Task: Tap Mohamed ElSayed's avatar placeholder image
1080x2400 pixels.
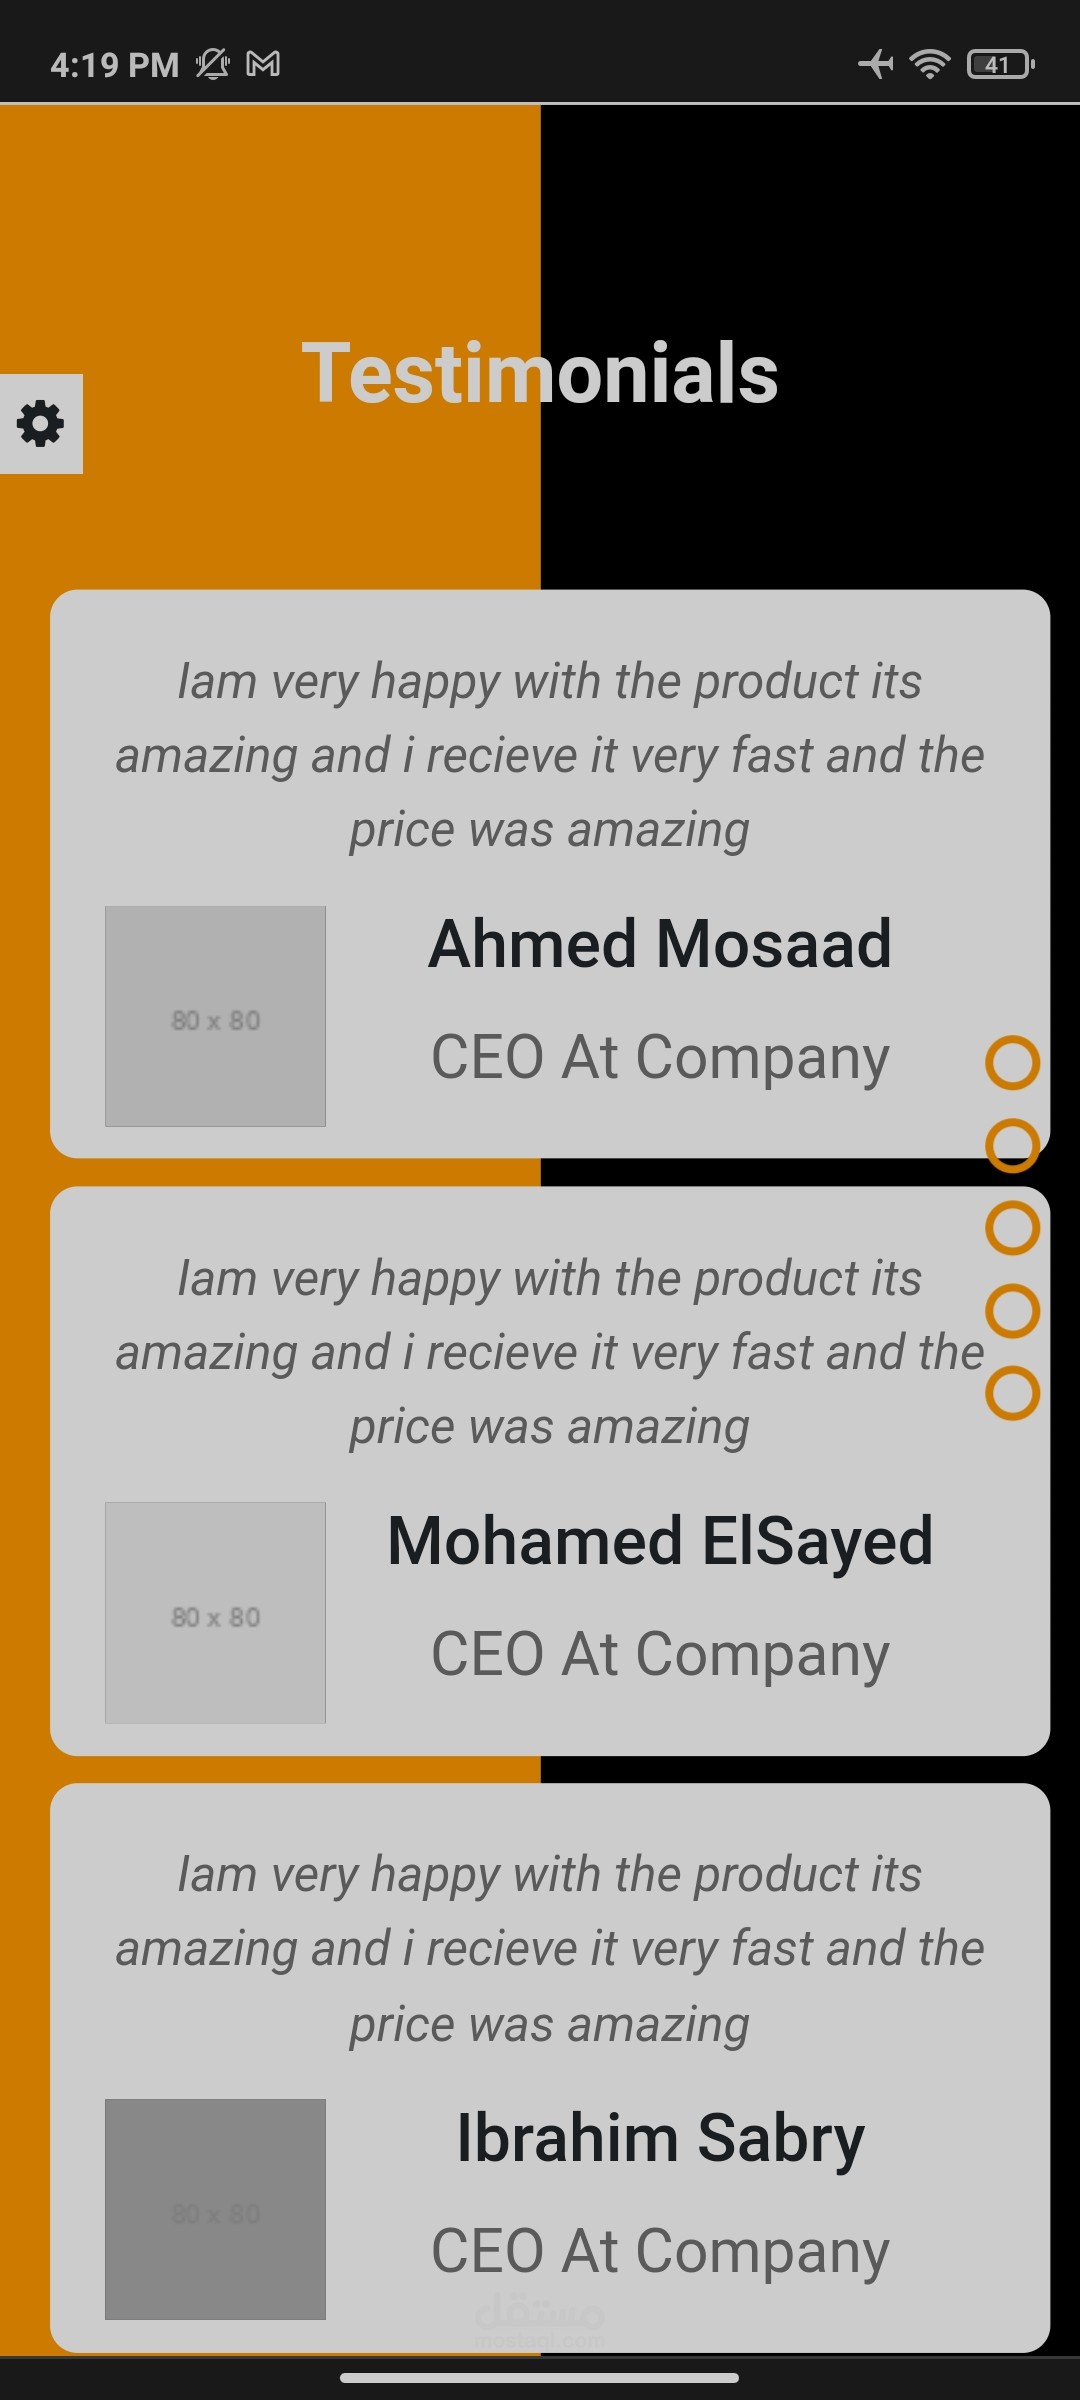Action: [215, 1613]
